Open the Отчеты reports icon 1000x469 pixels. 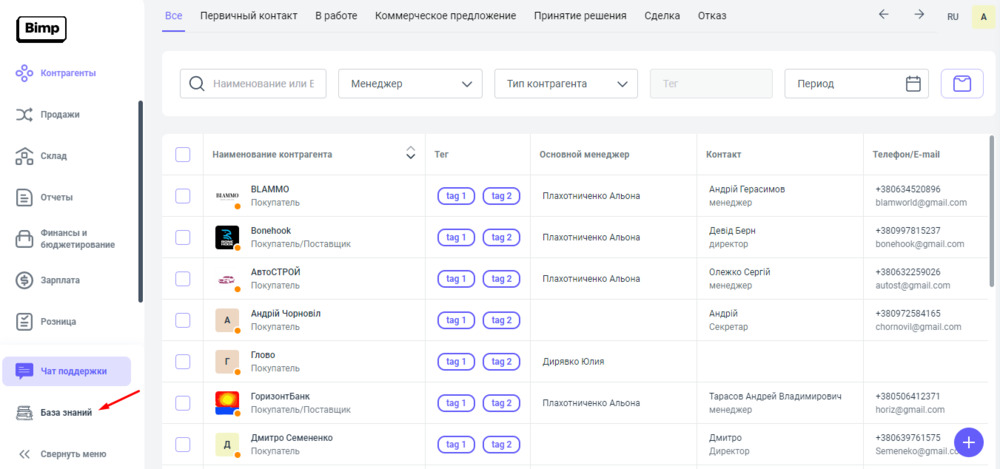(x=25, y=197)
